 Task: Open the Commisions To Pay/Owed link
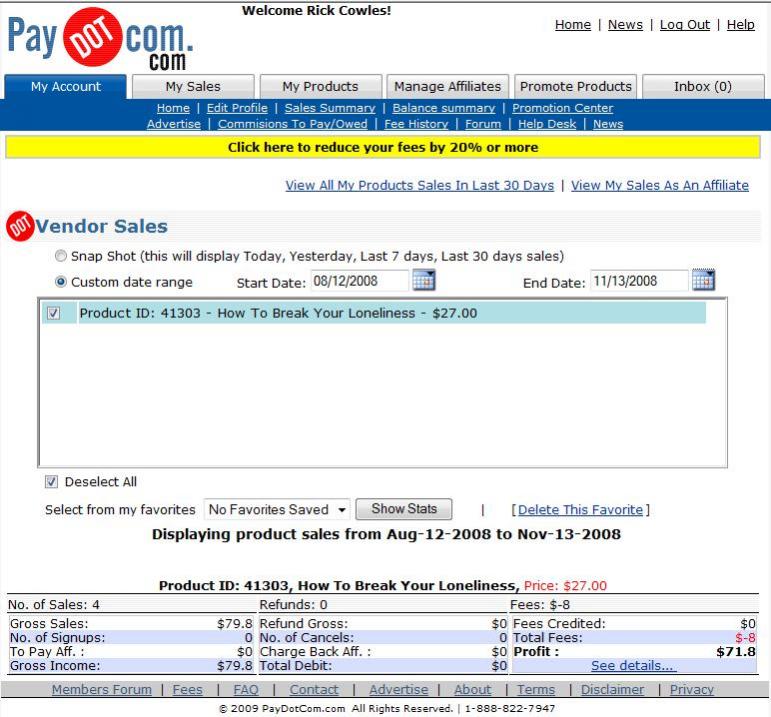point(293,124)
